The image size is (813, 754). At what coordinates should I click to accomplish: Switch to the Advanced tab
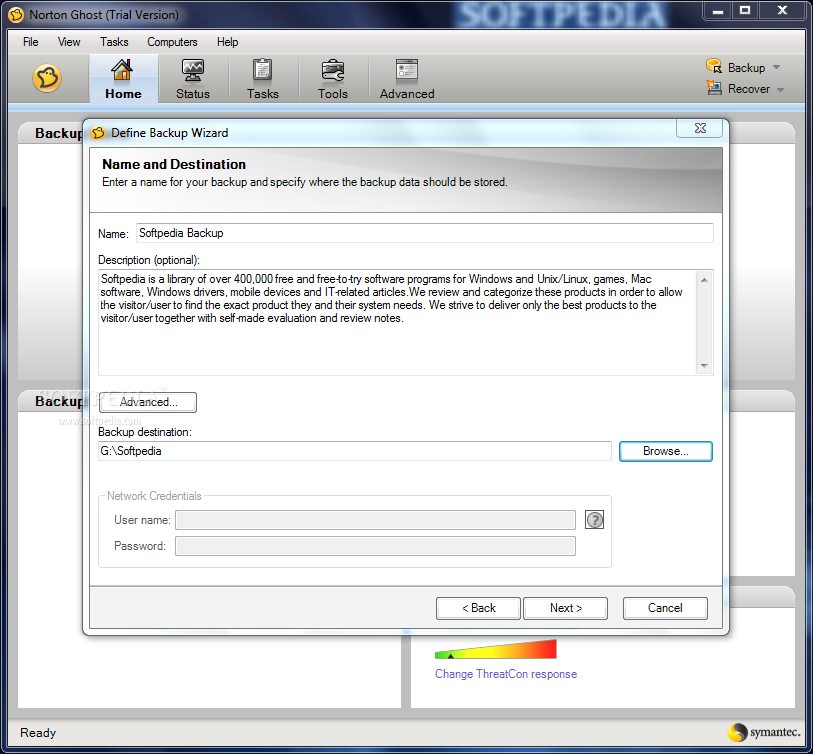407,79
